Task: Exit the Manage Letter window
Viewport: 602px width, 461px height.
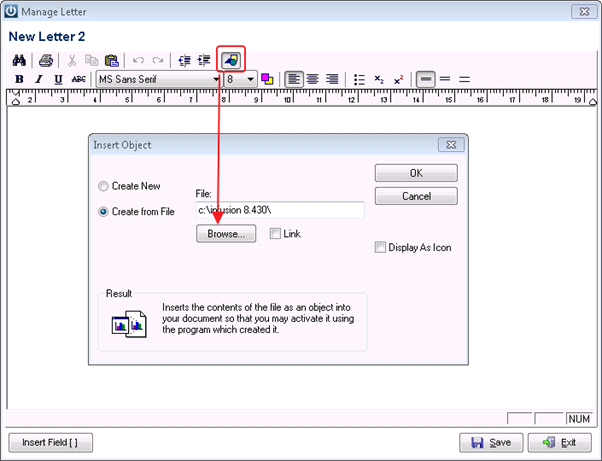Action: (x=560, y=443)
